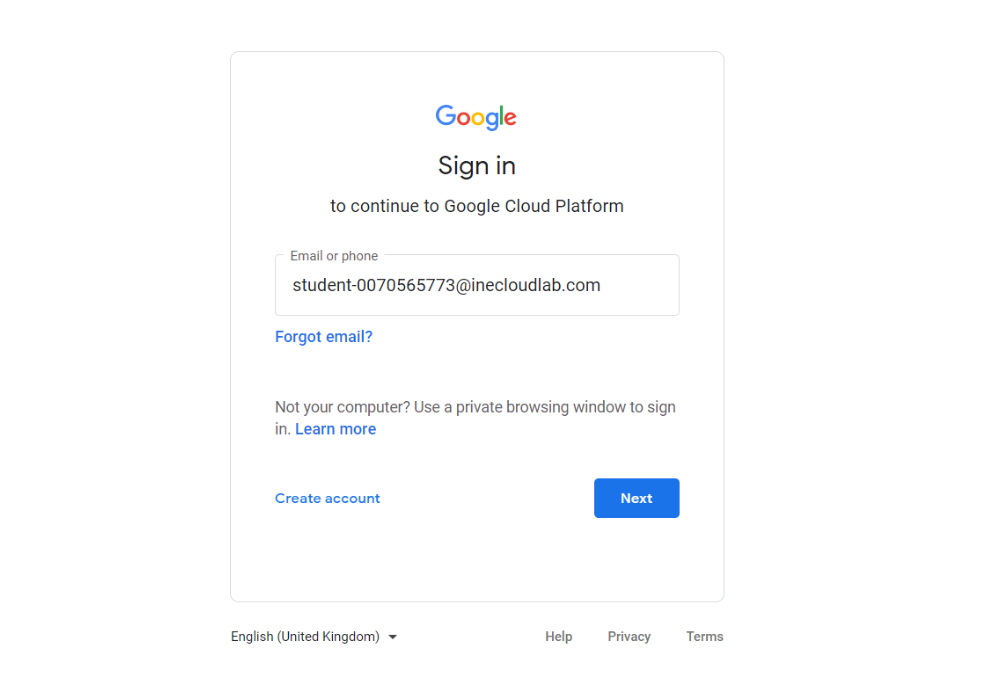Select the Email or phone input field
This screenshot has width=981, height=682.
click(x=476, y=285)
